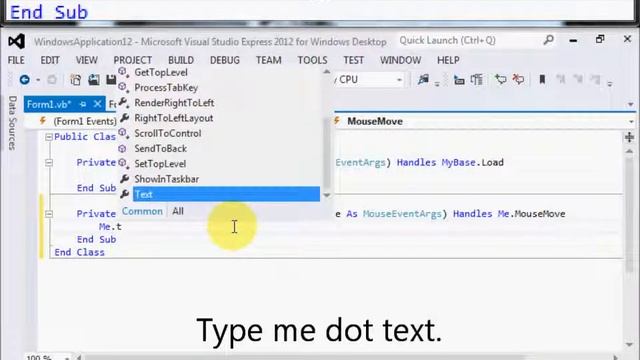Collapse the Public Class code region

(x=49, y=137)
